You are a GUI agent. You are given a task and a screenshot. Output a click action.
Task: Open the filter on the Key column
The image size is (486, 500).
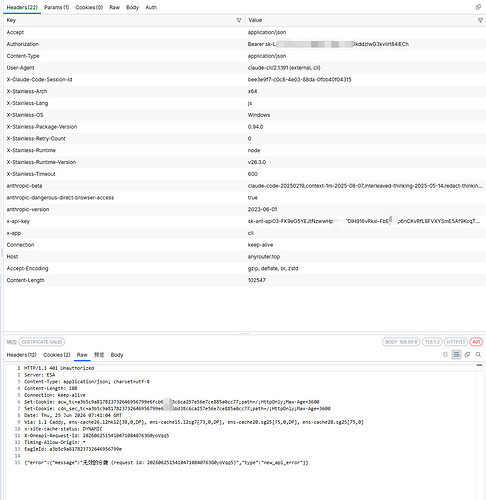[239, 20]
